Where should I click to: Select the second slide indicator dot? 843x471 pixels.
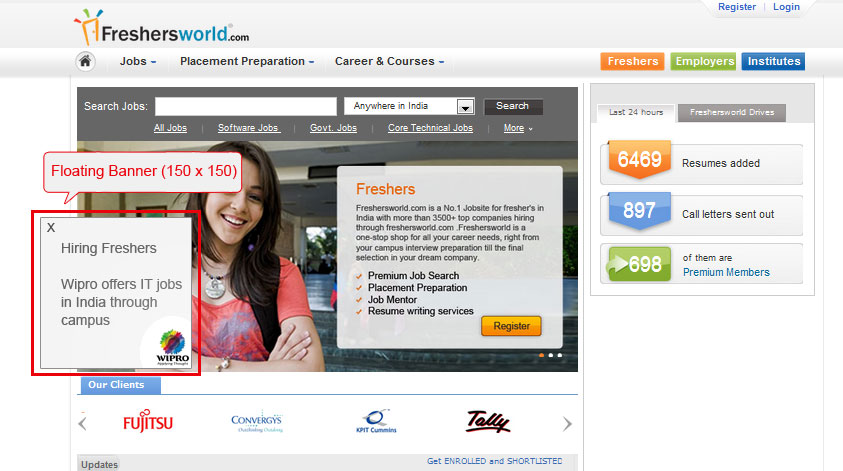coord(551,355)
